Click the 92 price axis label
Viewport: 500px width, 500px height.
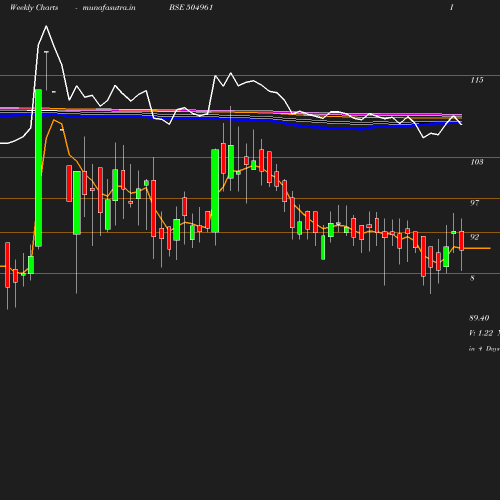coord(475,237)
